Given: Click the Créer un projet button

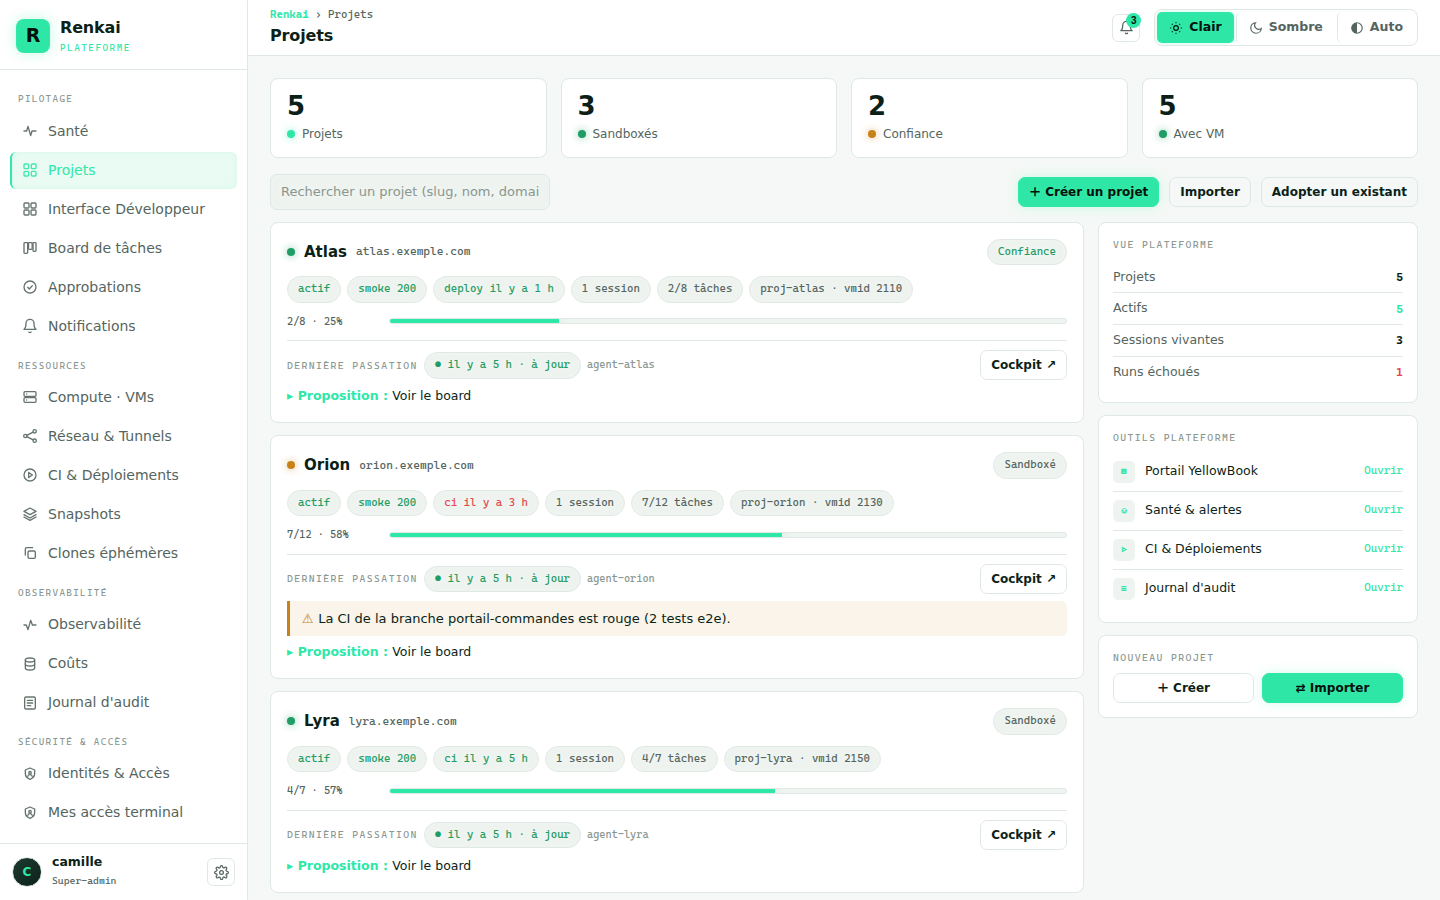Looking at the screenshot, I should [1088, 192].
